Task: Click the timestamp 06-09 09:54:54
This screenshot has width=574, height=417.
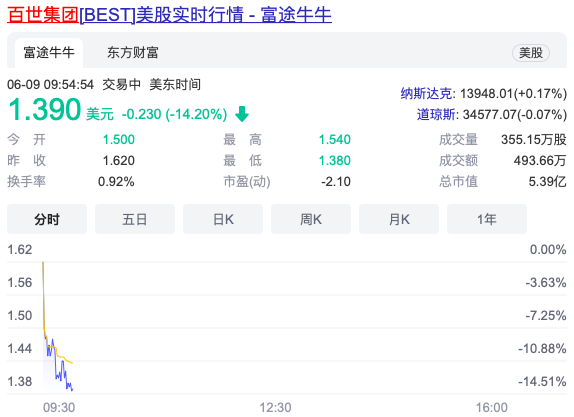Action: [x=51, y=85]
